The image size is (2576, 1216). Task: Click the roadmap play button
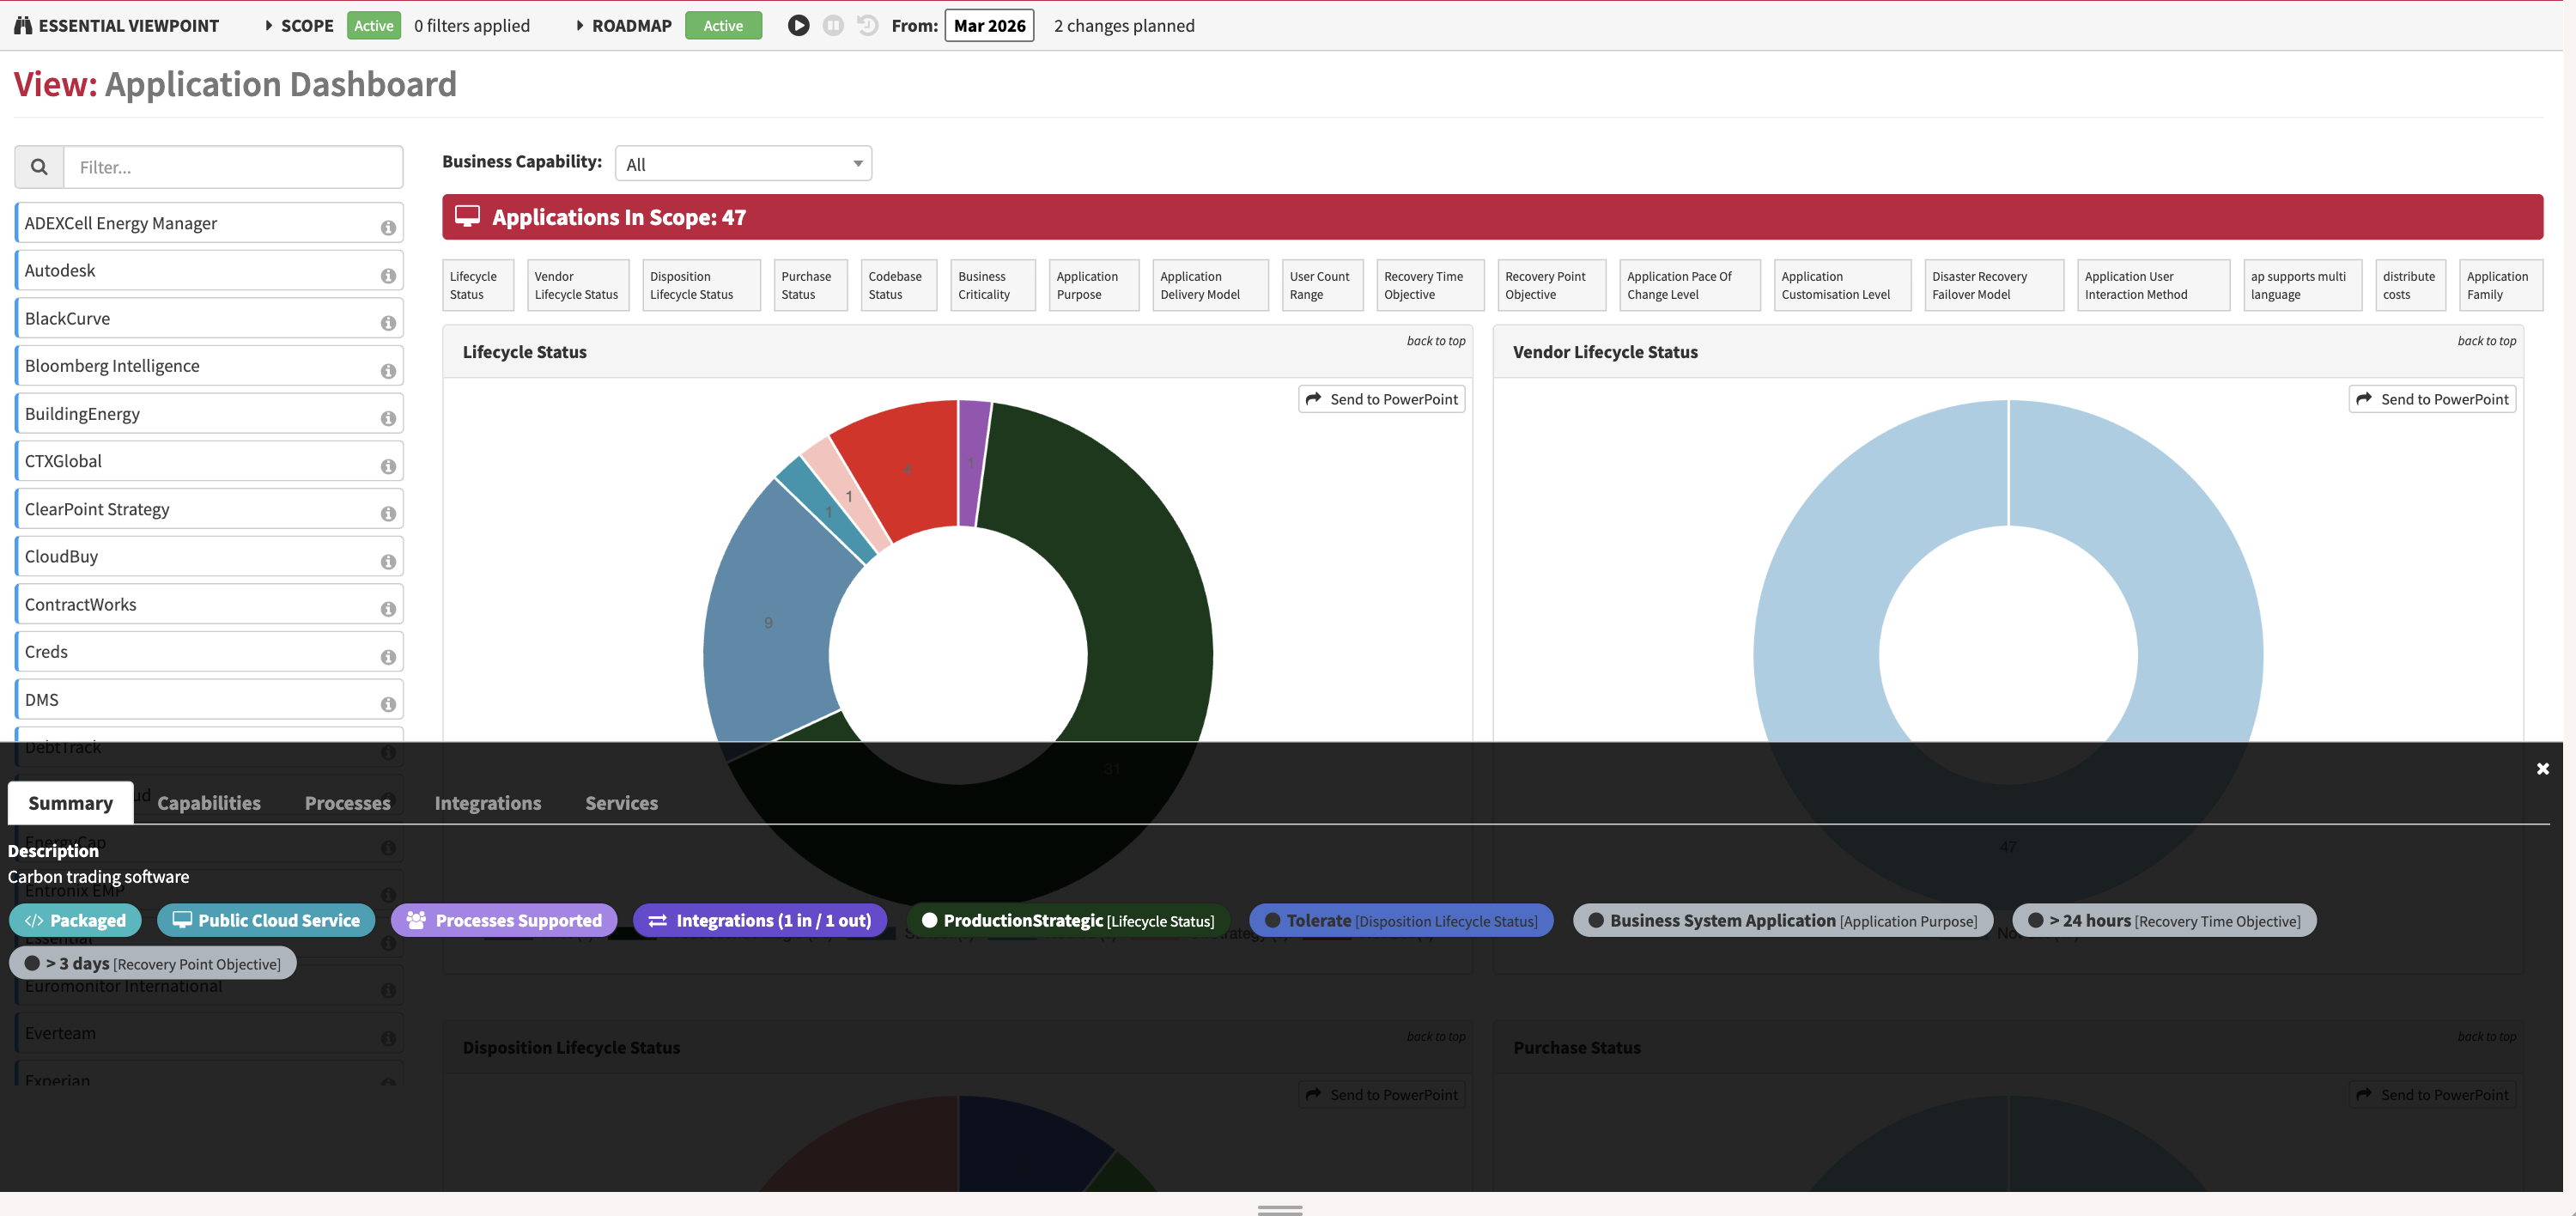click(798, 25)
